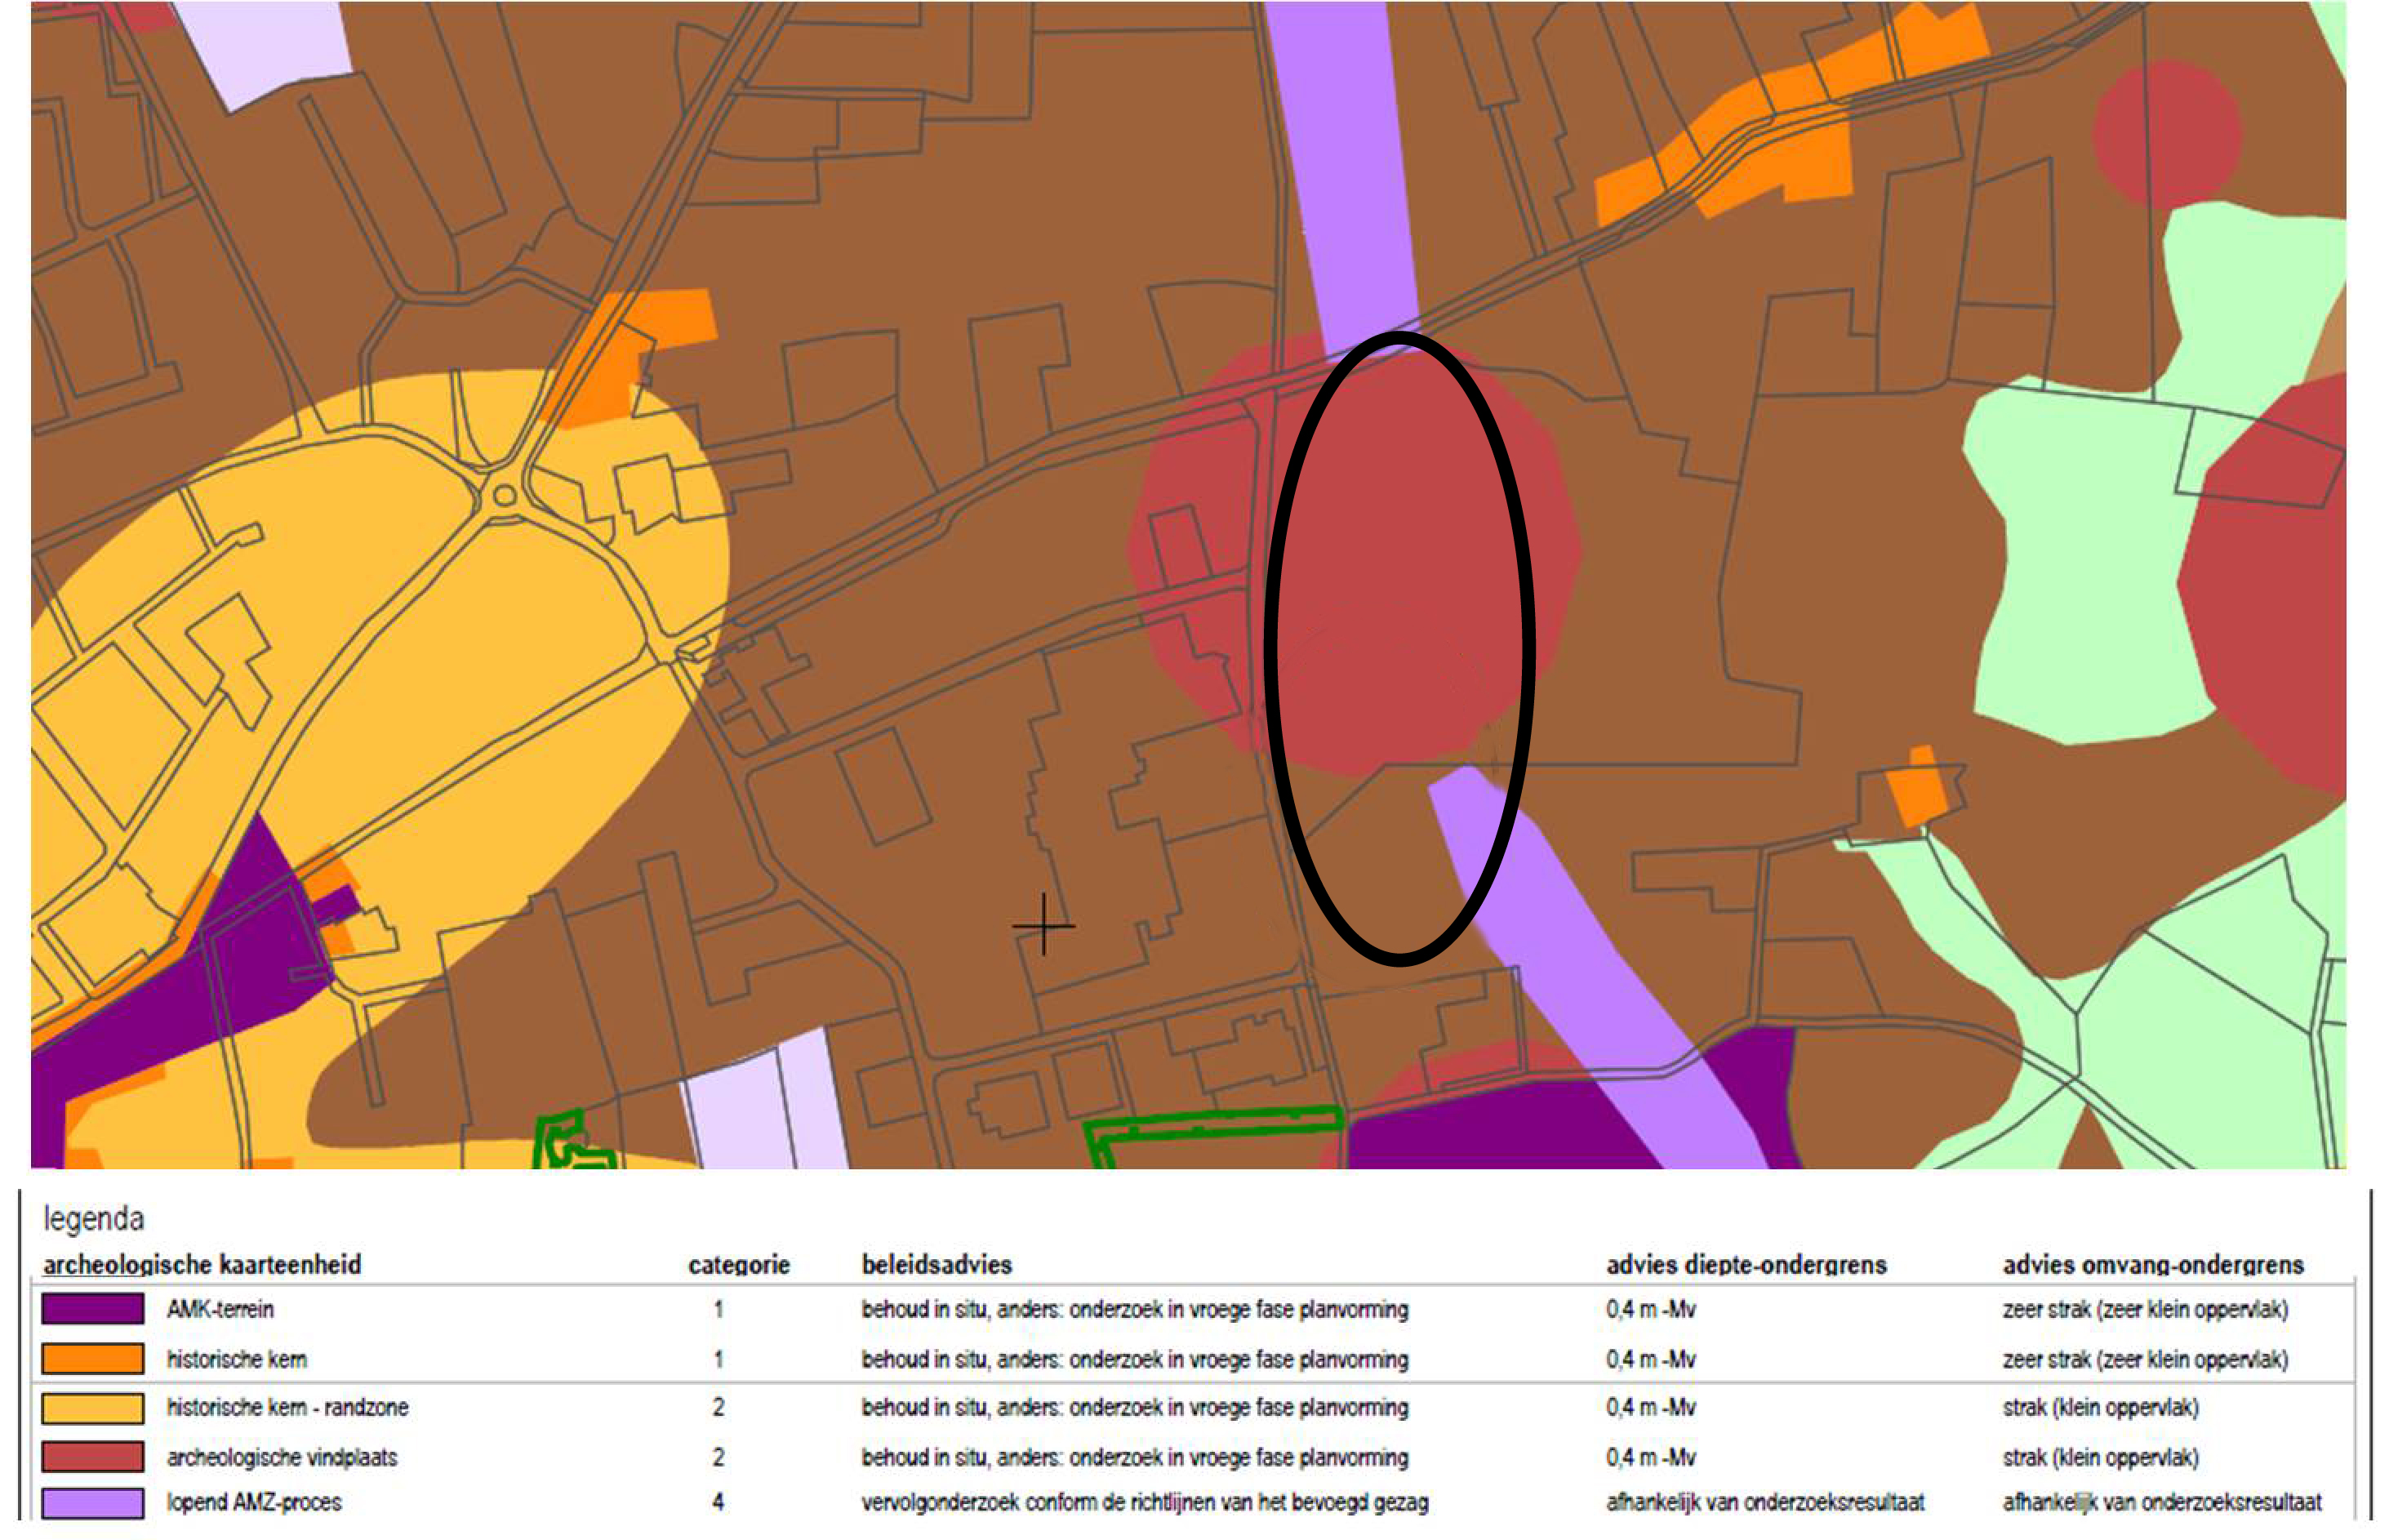This screenshot has width=2389, height=1540.
Task: Click the 'advies diepte-ondergrens' column header
Action: pyautogui.click(x=1746, y=1265)
